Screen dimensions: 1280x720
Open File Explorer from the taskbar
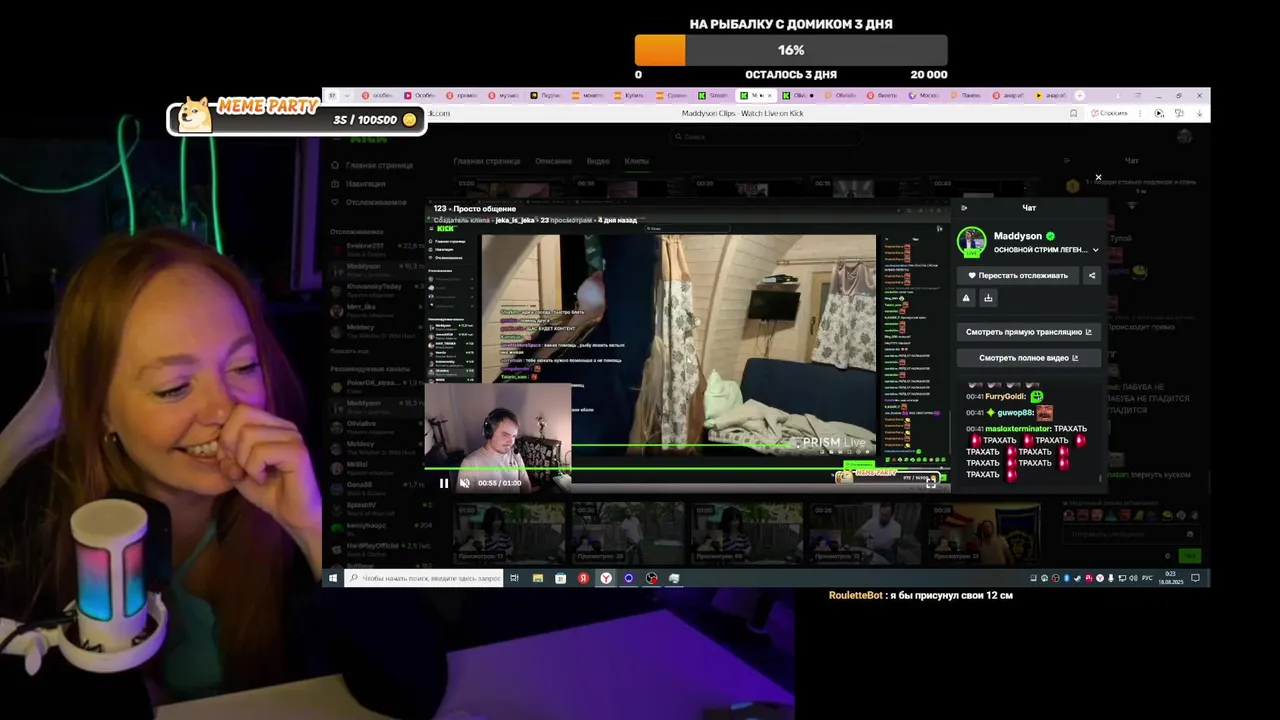click(538, 578)
